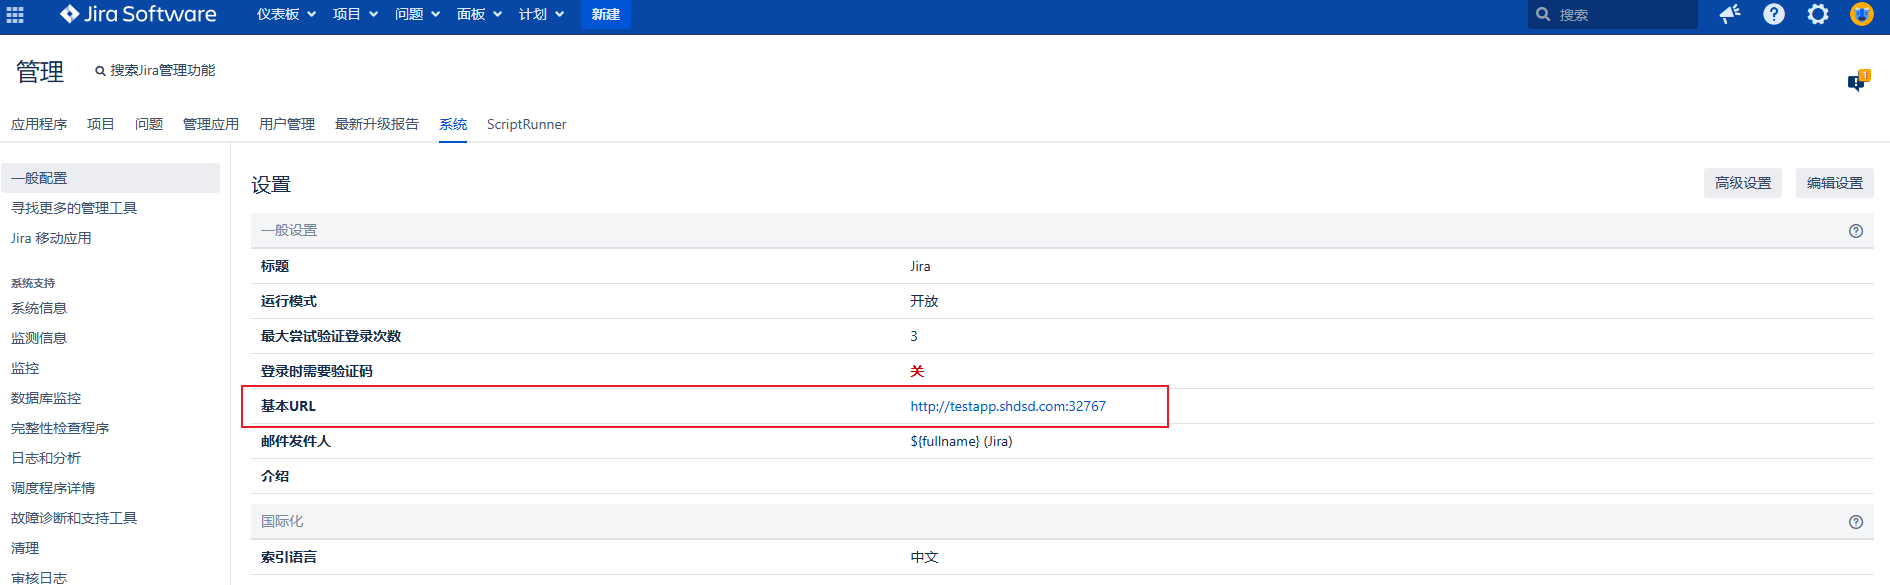Image resolution: width=1890 pixels, height=585 pixels.
Task: Expand the 计划 dropdown menu
Action: click(x=541, y=14)
